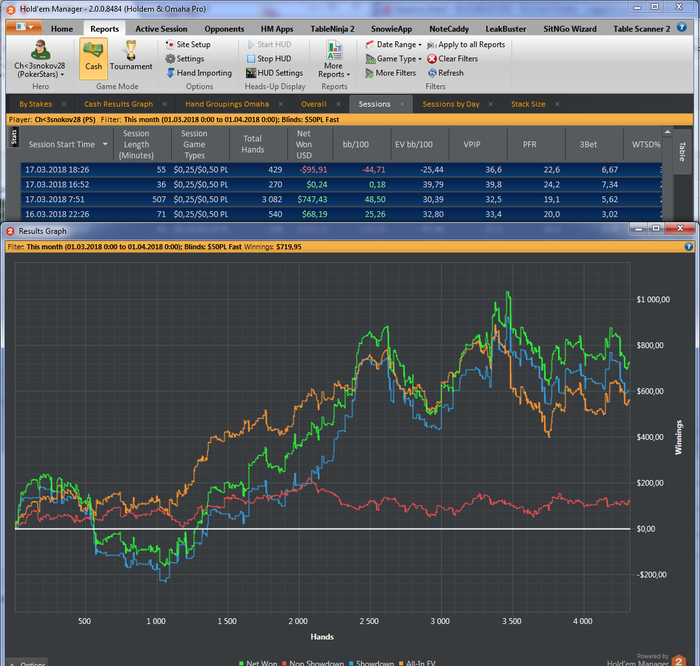The width and height of the screenshot is (700, 666).
Task: Click the sessions table scroll-up arrow
Action: pos(667,132)
